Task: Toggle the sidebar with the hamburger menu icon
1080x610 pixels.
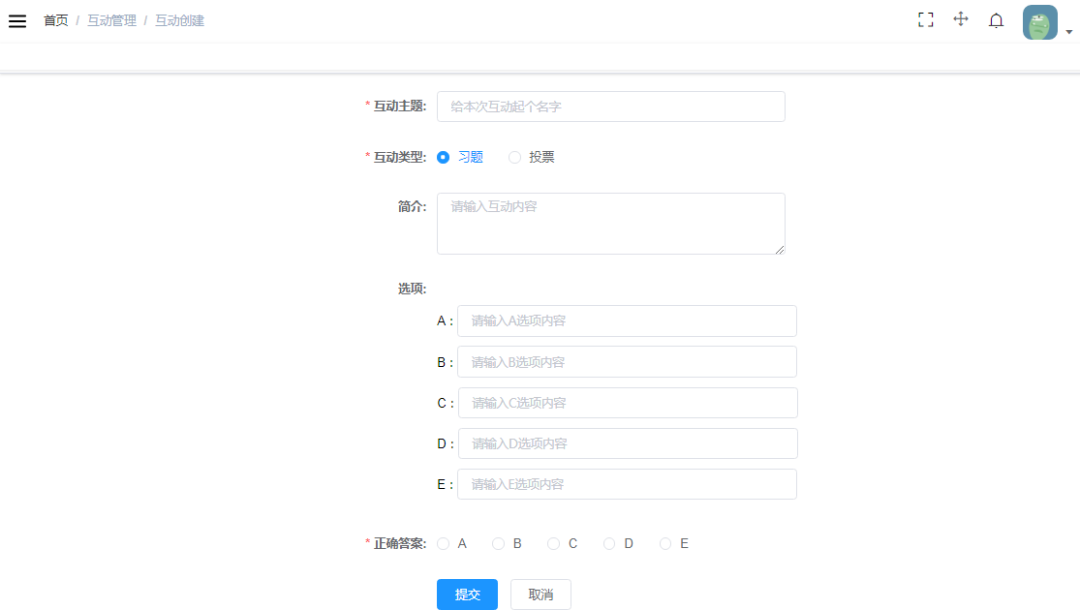Action: coord(17,19)
